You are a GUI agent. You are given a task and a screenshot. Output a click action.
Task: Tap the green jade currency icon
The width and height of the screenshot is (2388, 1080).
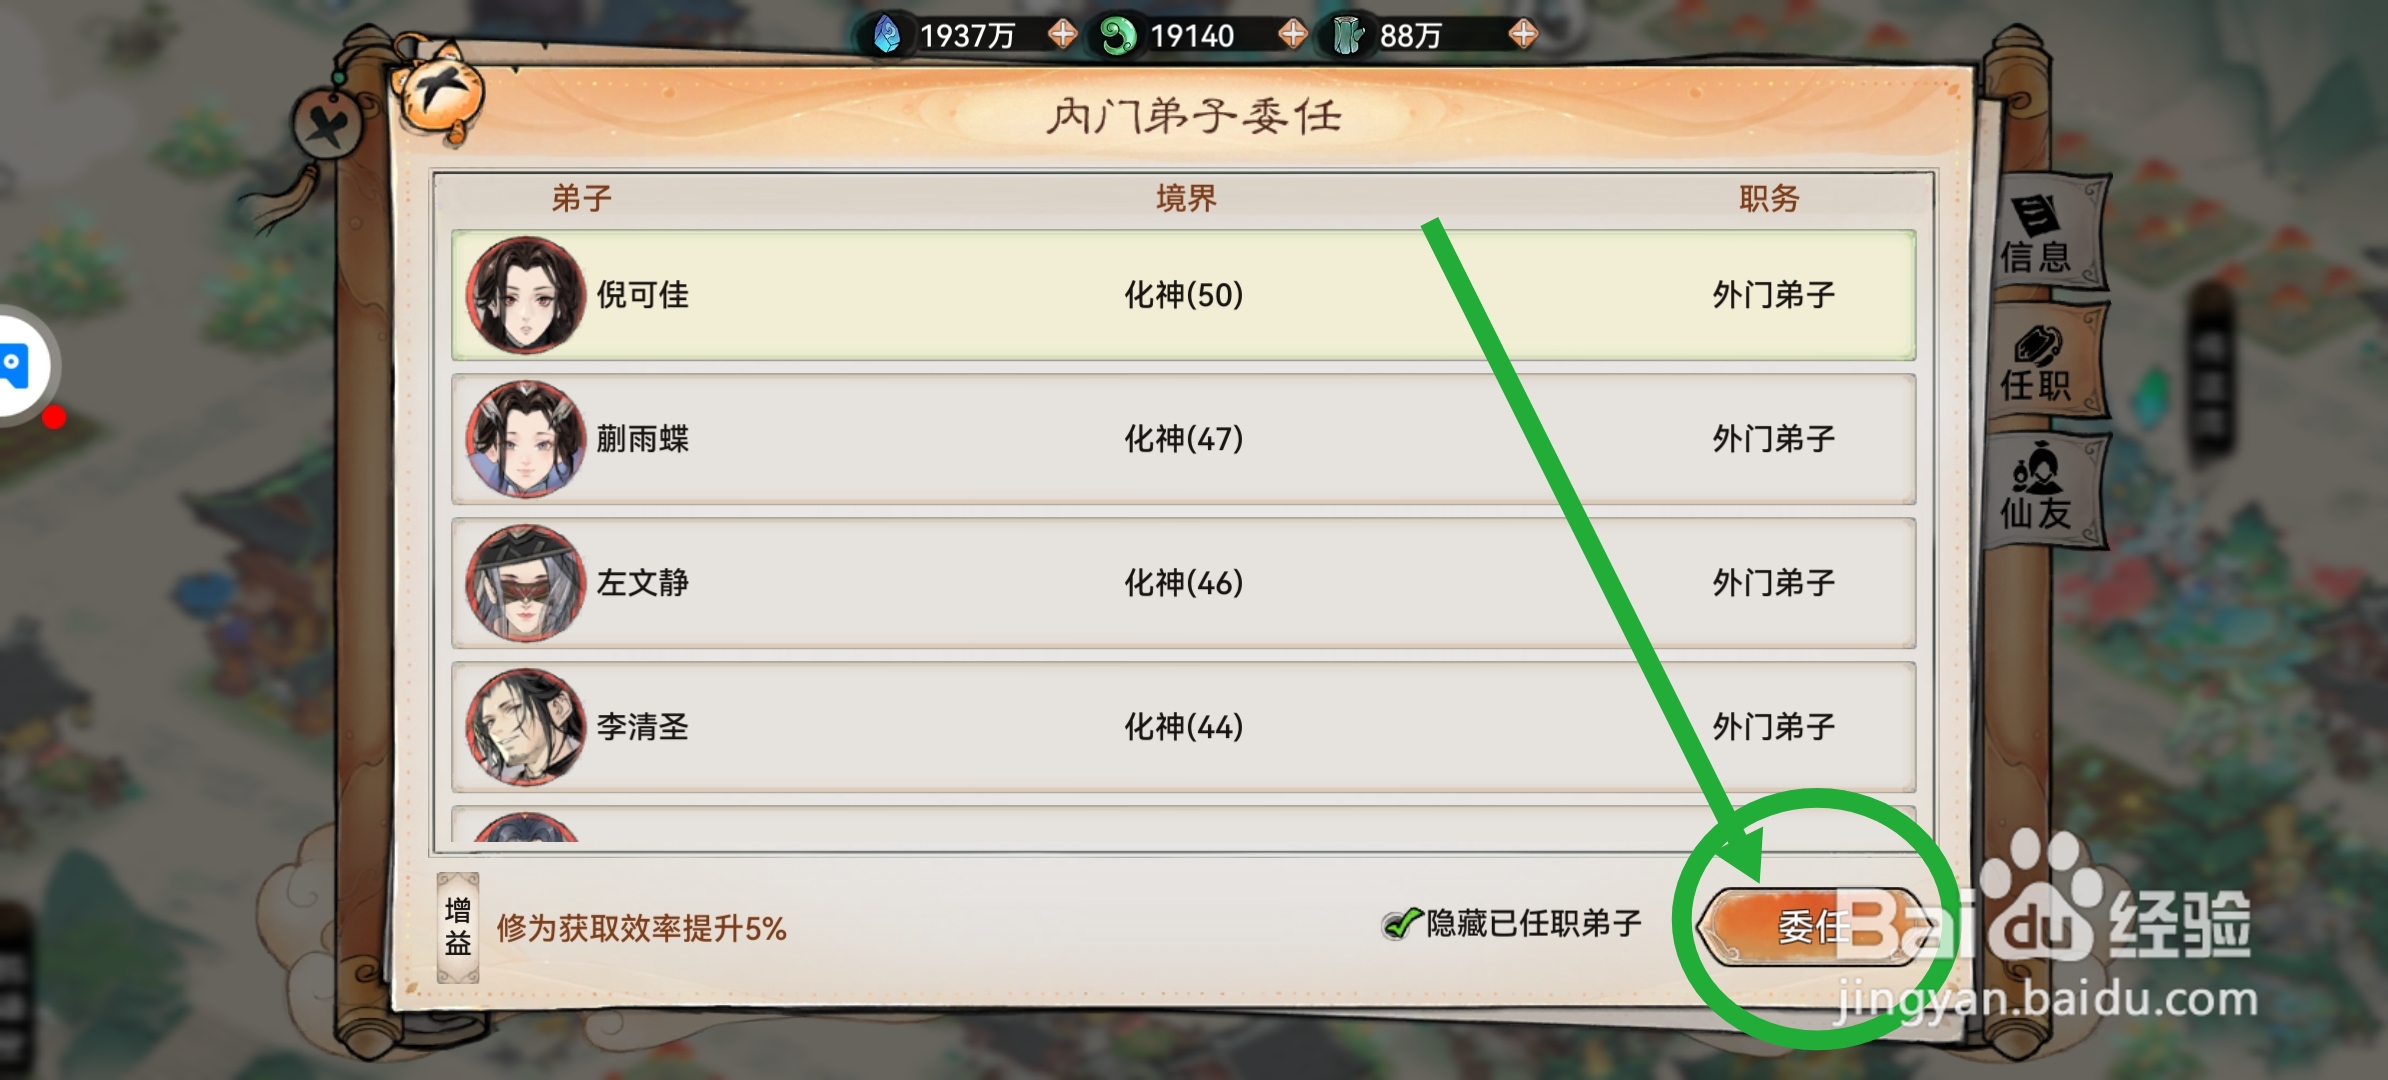tap(1117, 36)
